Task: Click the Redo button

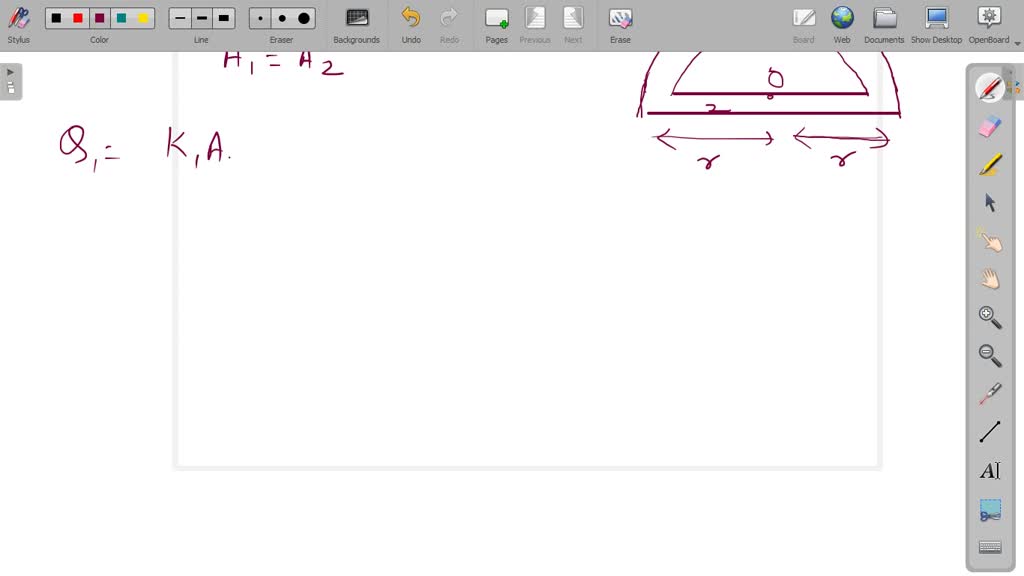Action: point(449,25)
